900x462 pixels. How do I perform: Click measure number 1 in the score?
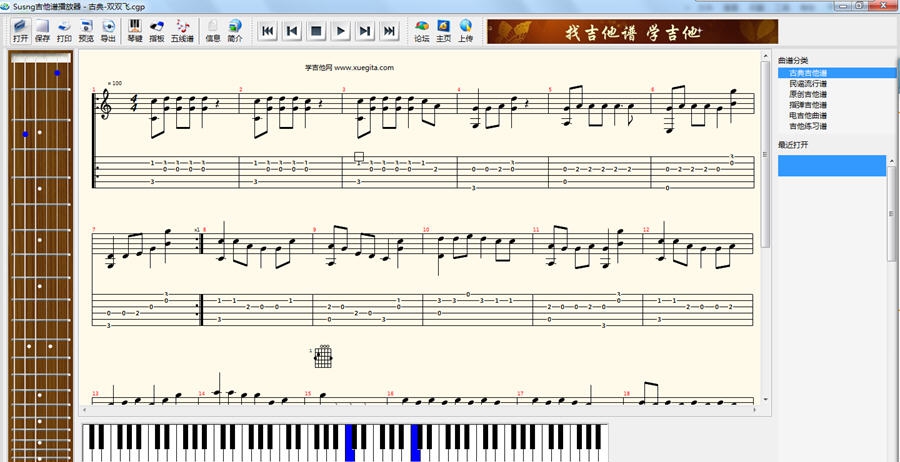point(94,90)
